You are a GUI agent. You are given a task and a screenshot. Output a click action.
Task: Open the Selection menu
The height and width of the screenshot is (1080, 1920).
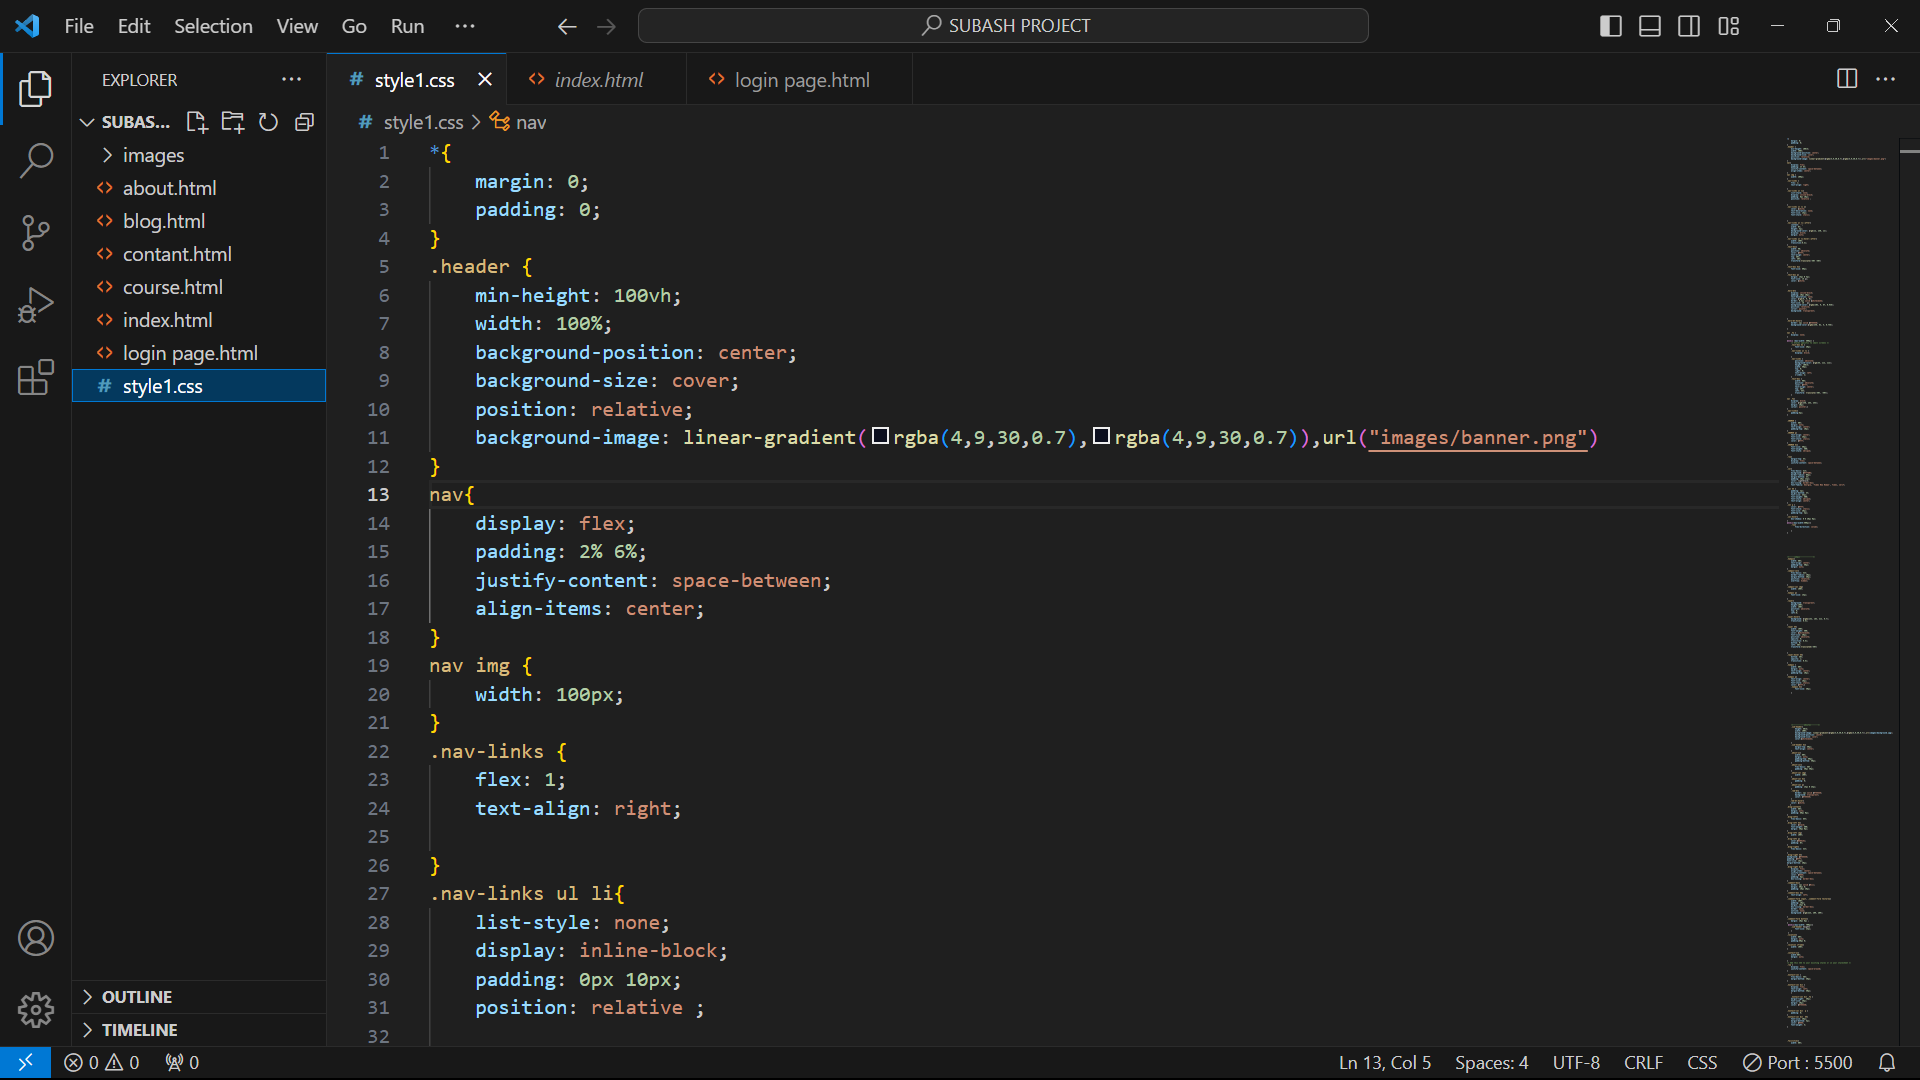[213, 26]
